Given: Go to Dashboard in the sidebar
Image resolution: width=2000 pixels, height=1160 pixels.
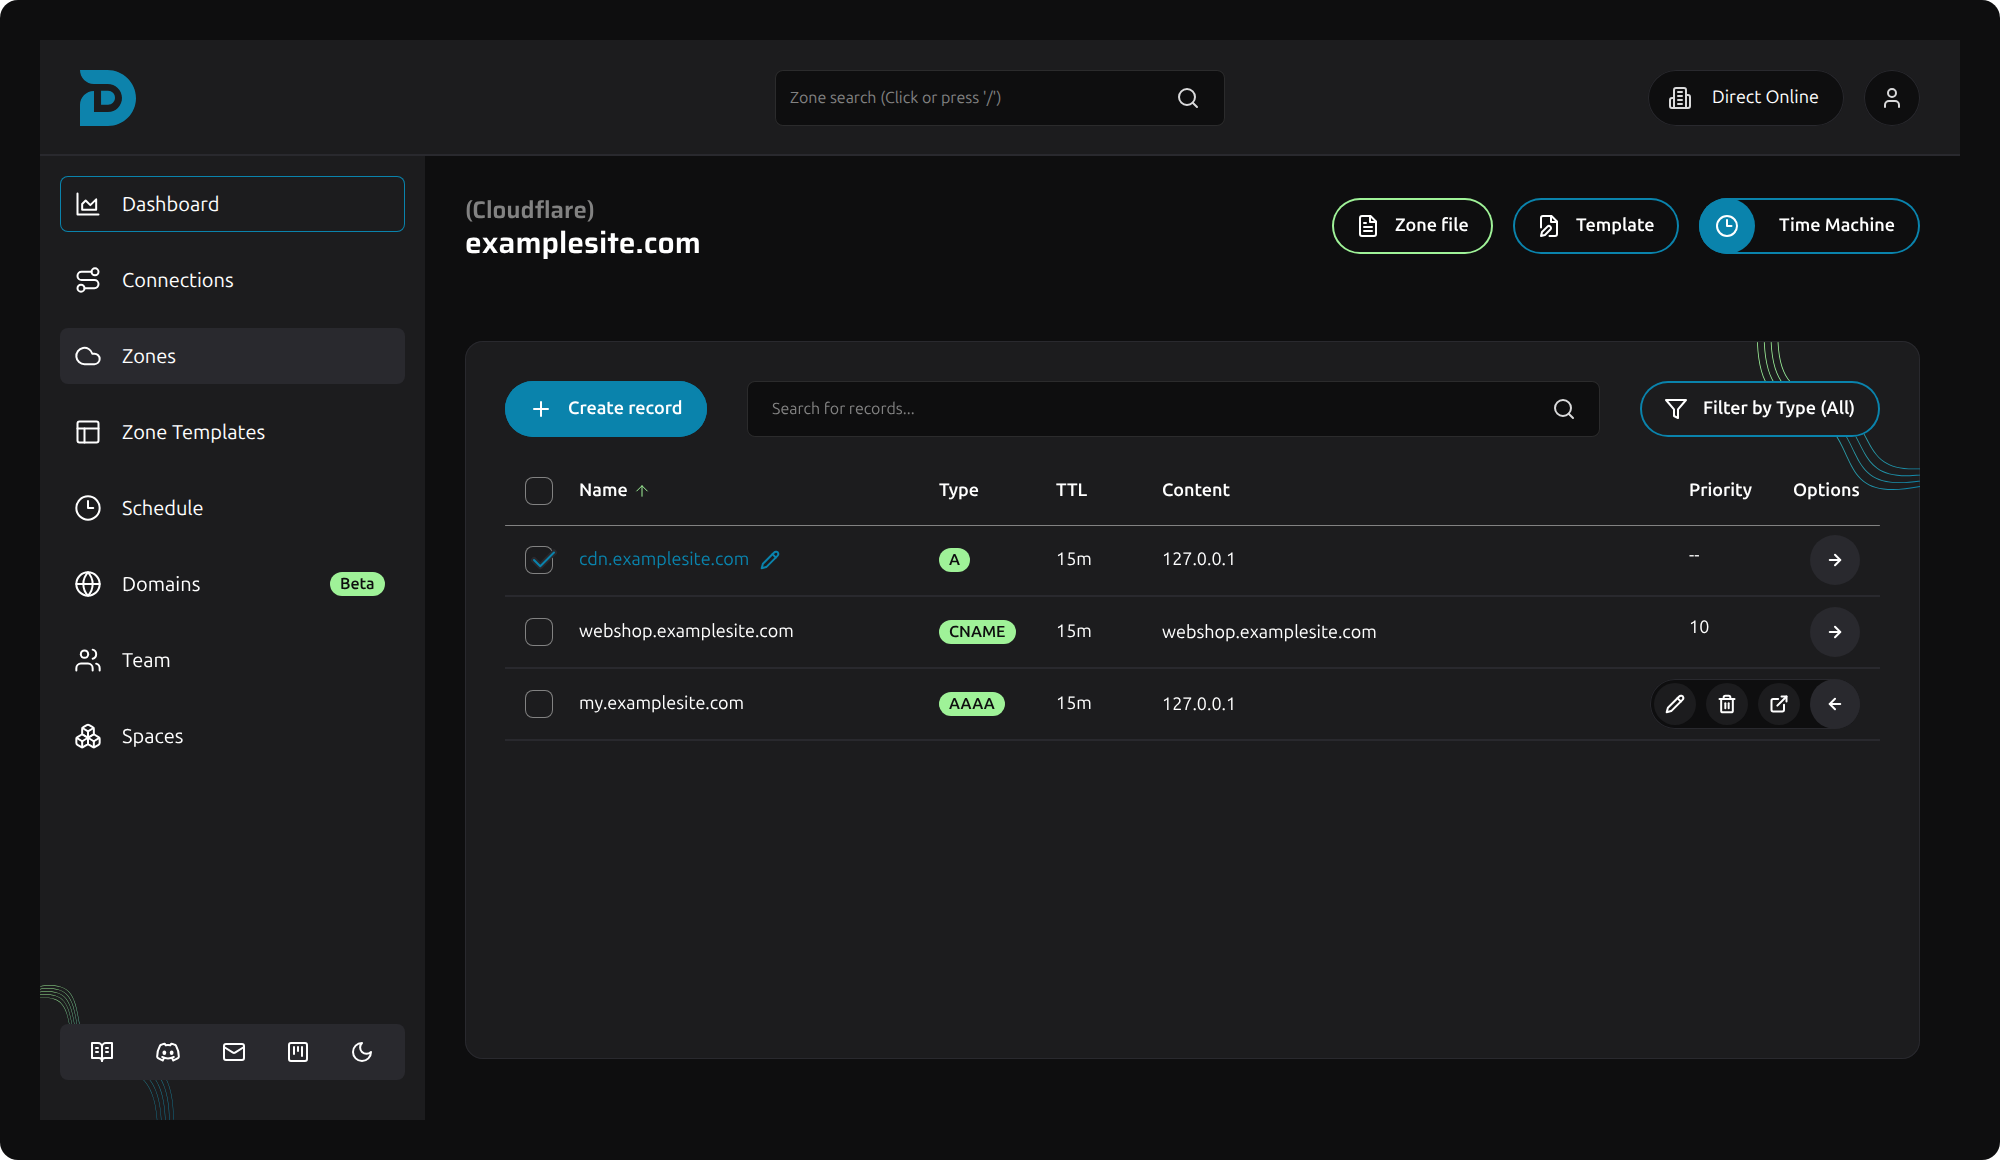Looking at the screenshot, I should click(232, 204).
